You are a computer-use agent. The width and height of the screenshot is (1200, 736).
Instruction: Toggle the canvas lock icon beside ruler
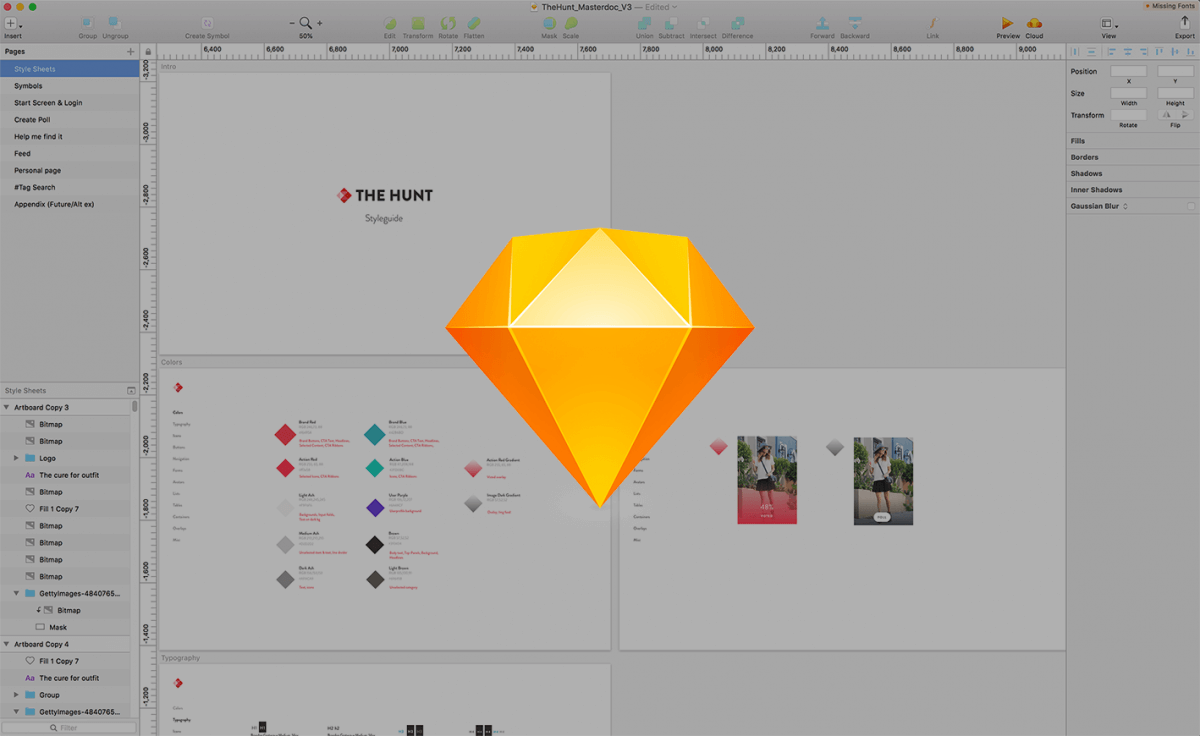click(x=148, y=52)
